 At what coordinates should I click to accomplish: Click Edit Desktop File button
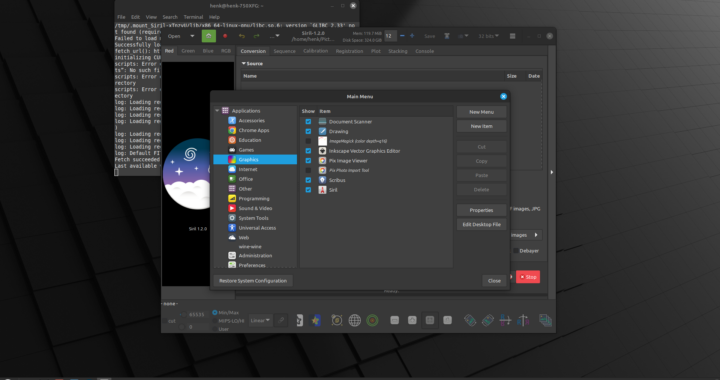click(x=481, y=224)
